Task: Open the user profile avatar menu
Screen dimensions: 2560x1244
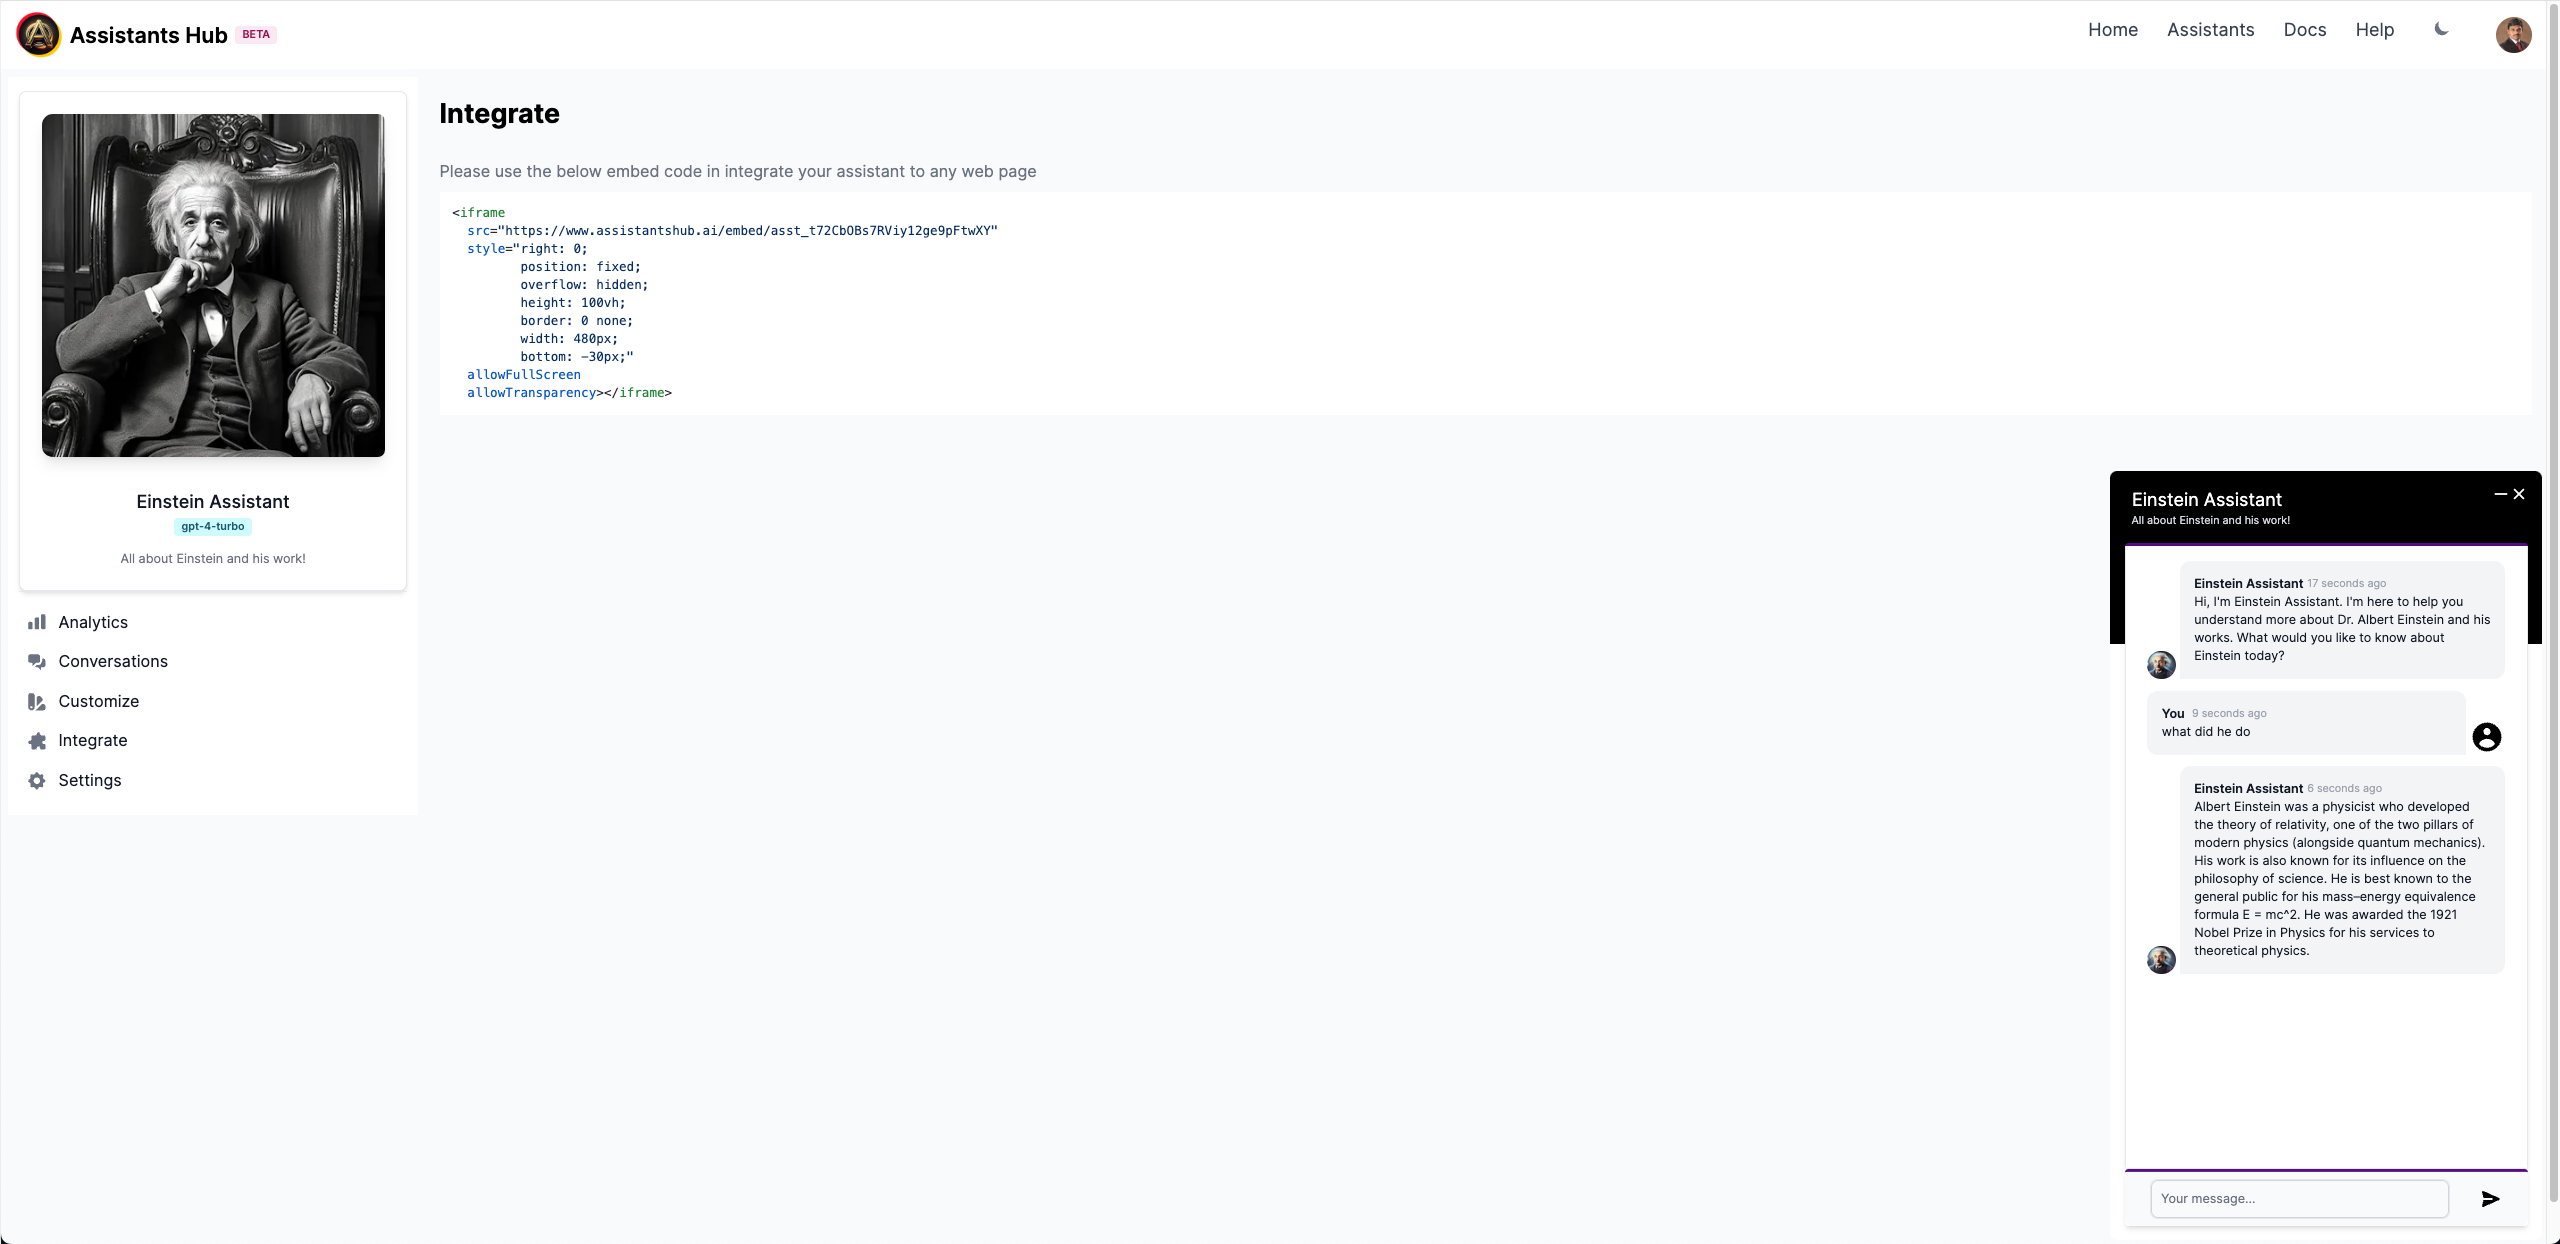Action: 2513,35
